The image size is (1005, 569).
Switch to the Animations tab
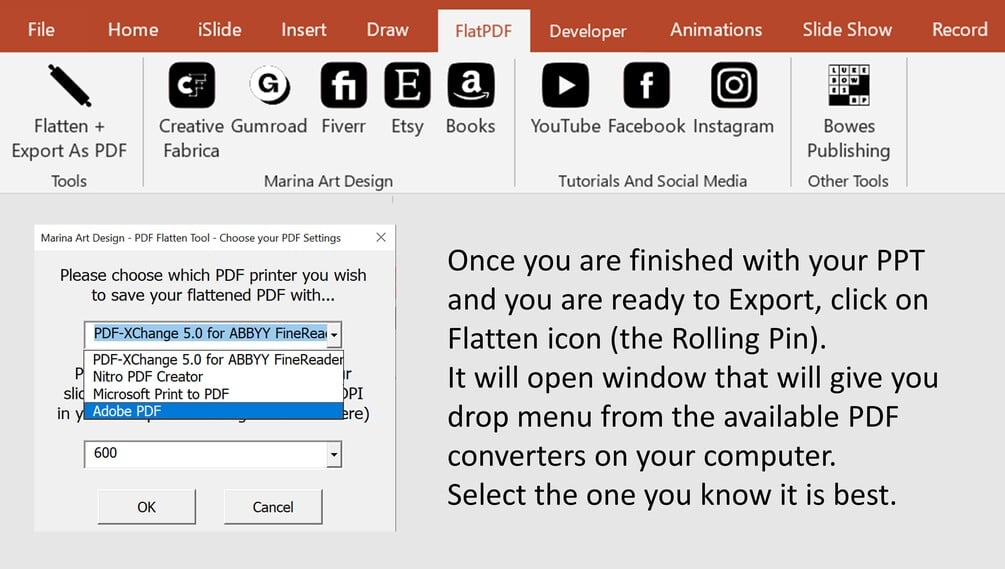(x=716, y=29)
